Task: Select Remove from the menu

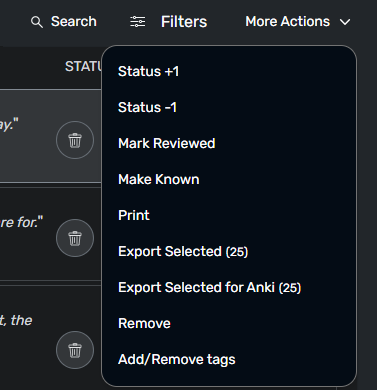Action: 144,323
